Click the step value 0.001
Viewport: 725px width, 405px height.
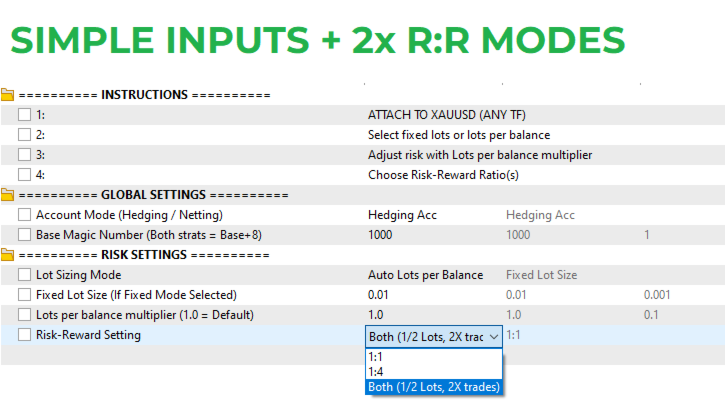pos(657,295)
